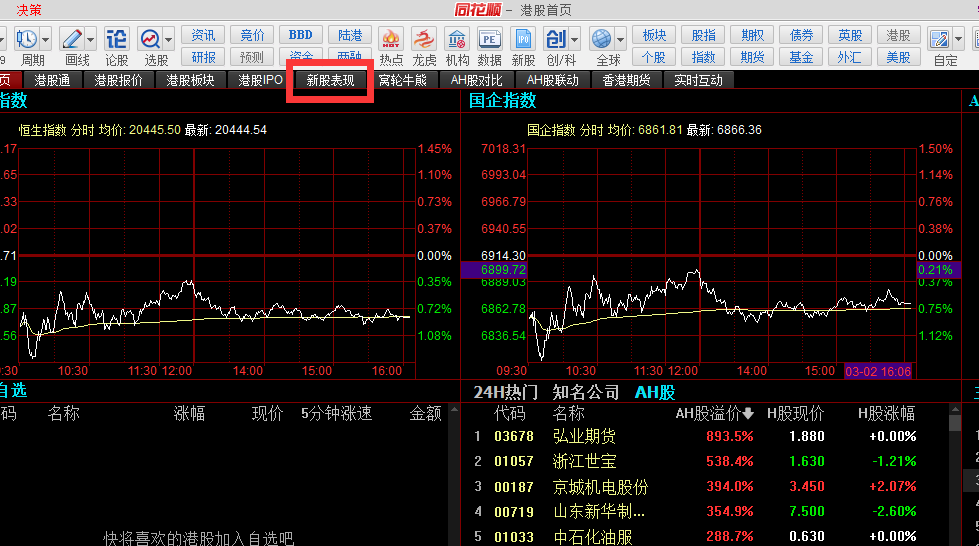Open the 全球 global markets globe icon

[x=602, y=39]
